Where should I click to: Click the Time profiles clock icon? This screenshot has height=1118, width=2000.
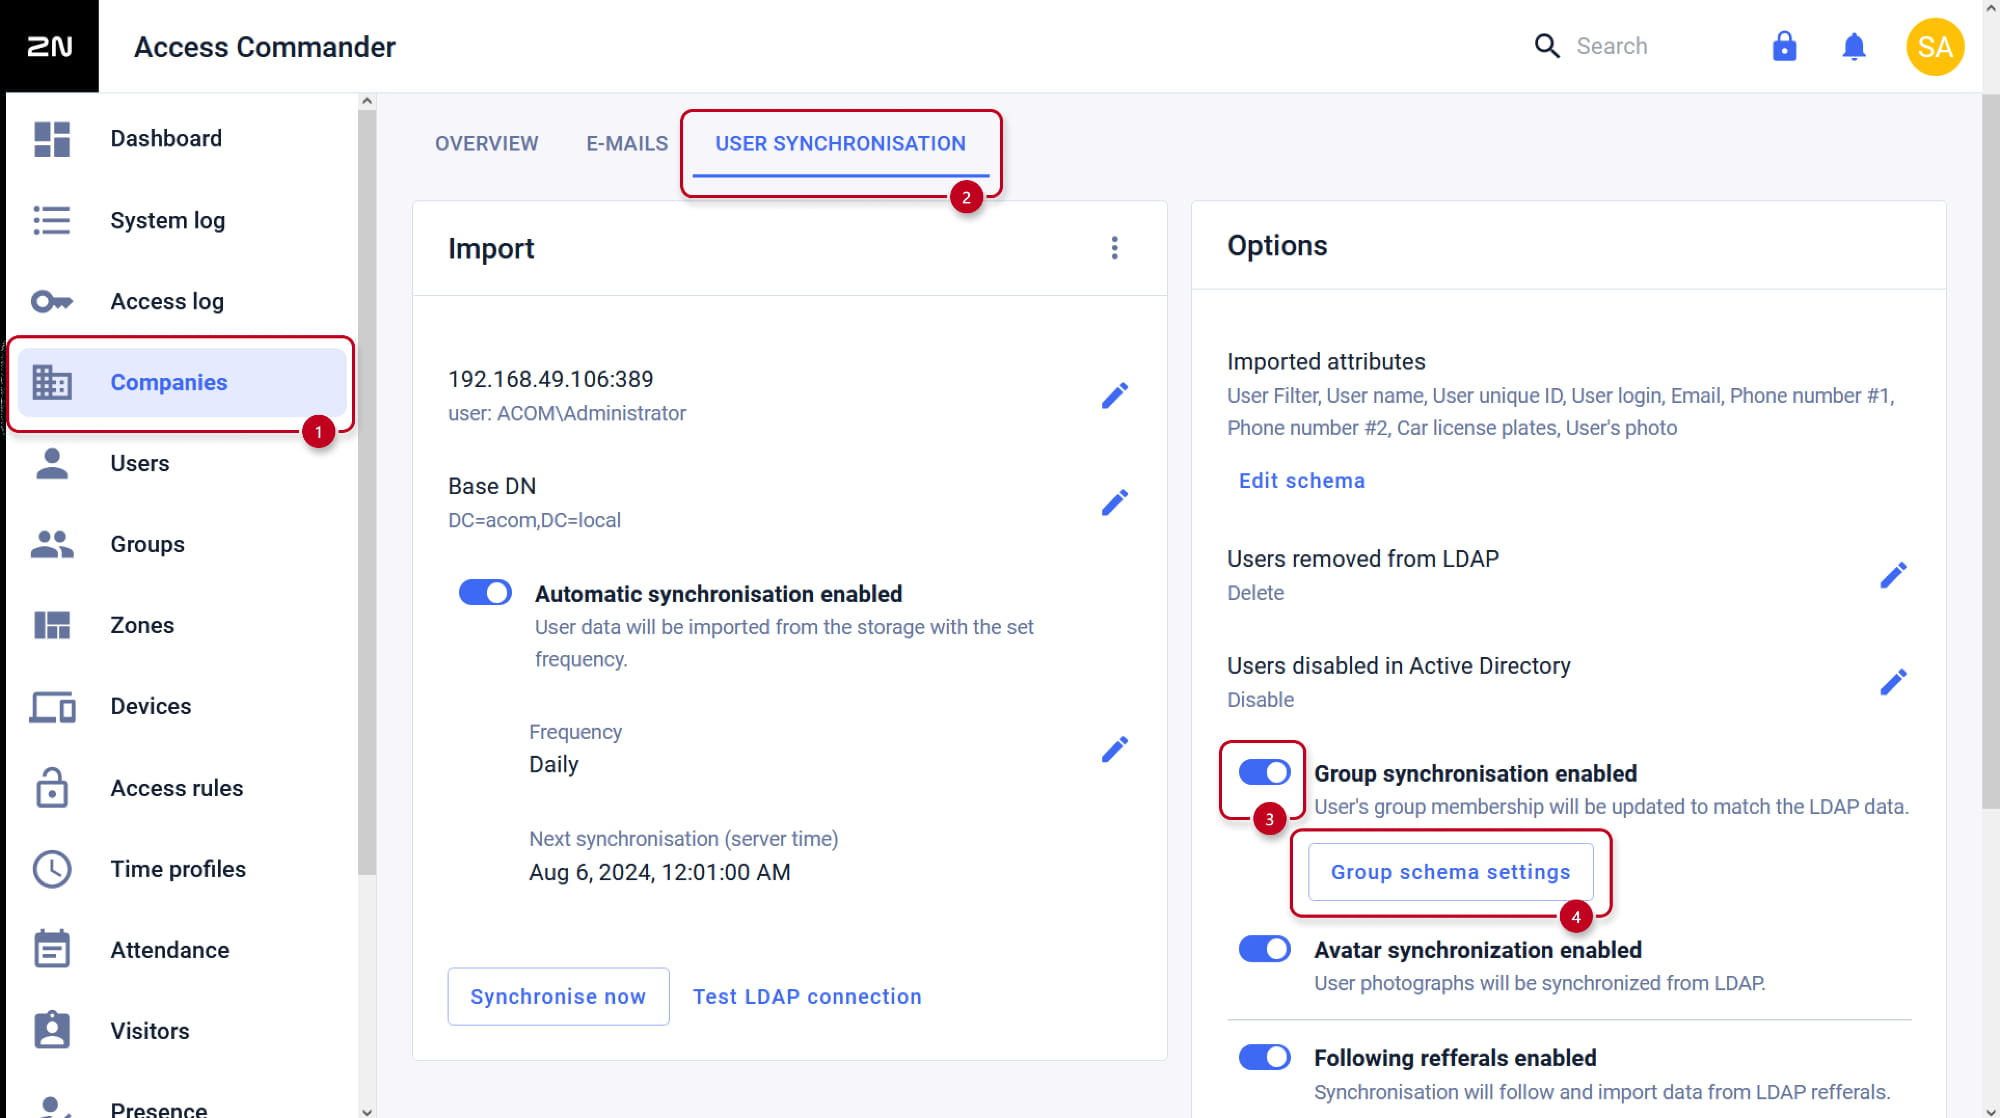pyautogui.click(x=52, y=869)
